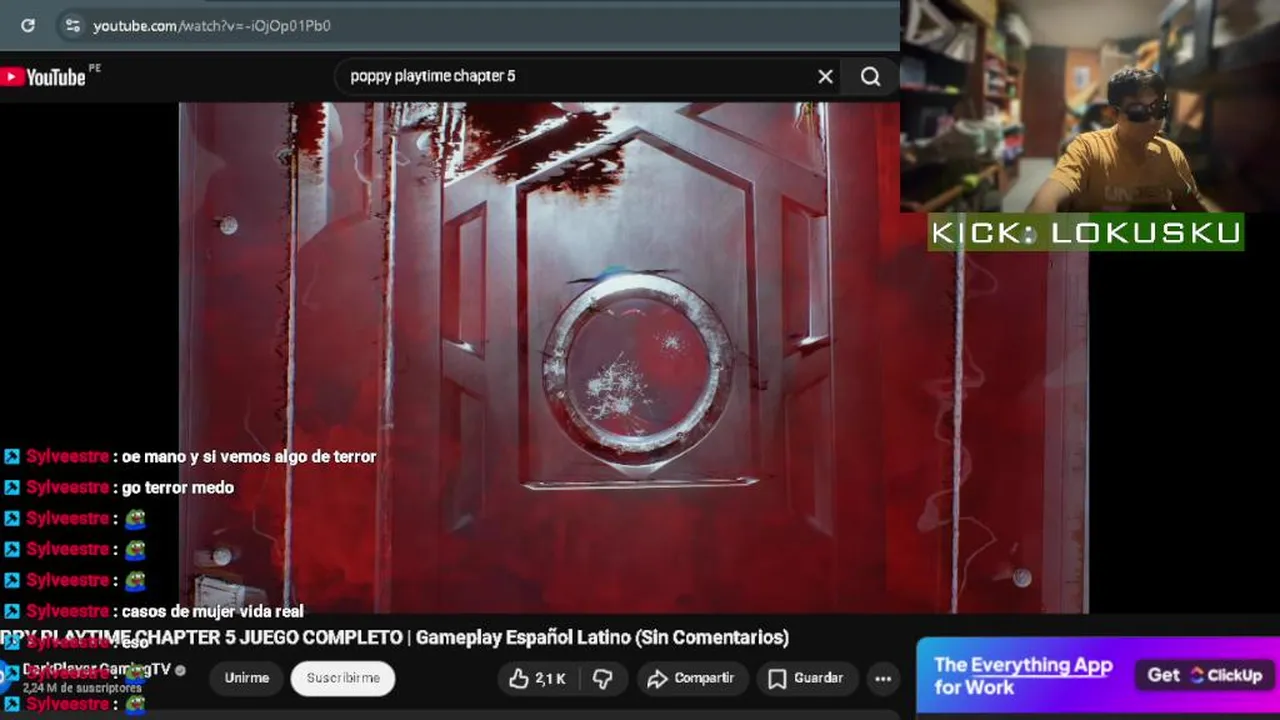Click Suscribirme button

tap(343, 678)
